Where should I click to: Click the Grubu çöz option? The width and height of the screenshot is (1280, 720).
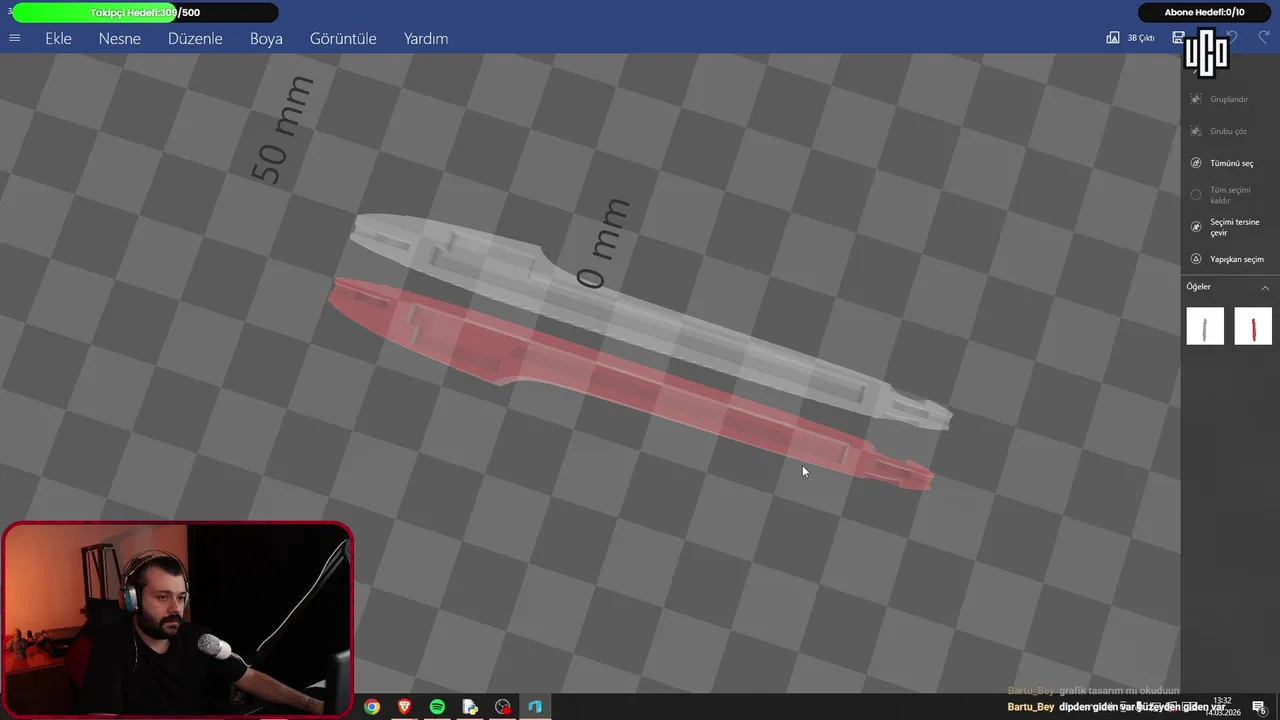point(1218,131)
